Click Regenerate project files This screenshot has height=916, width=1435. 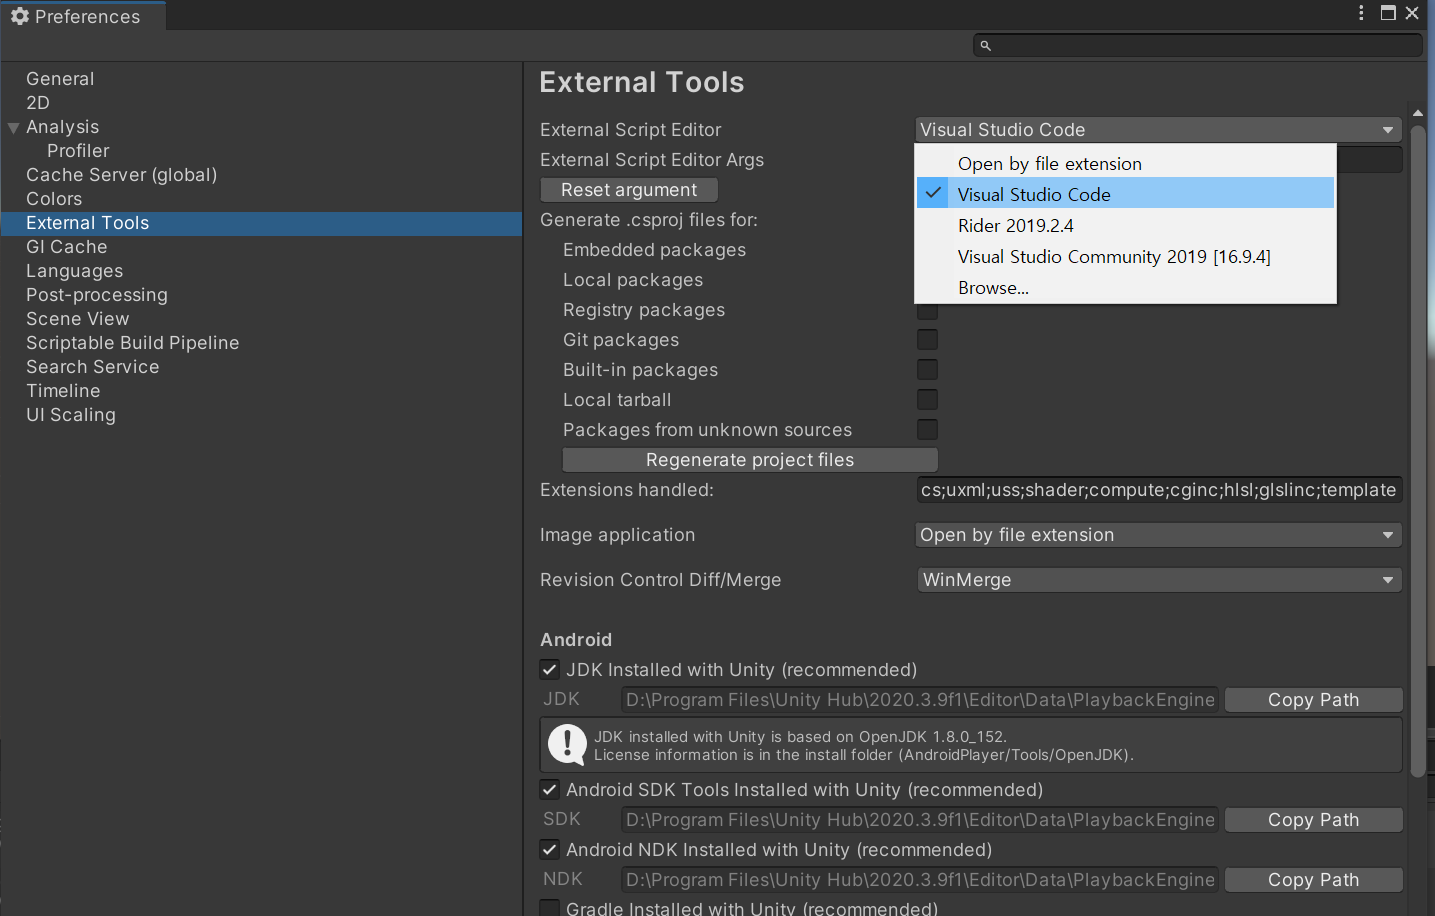[750, 460]
